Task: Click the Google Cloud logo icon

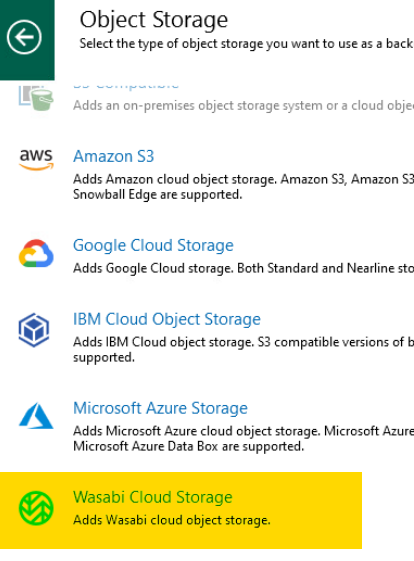Action: pos(36,253)
